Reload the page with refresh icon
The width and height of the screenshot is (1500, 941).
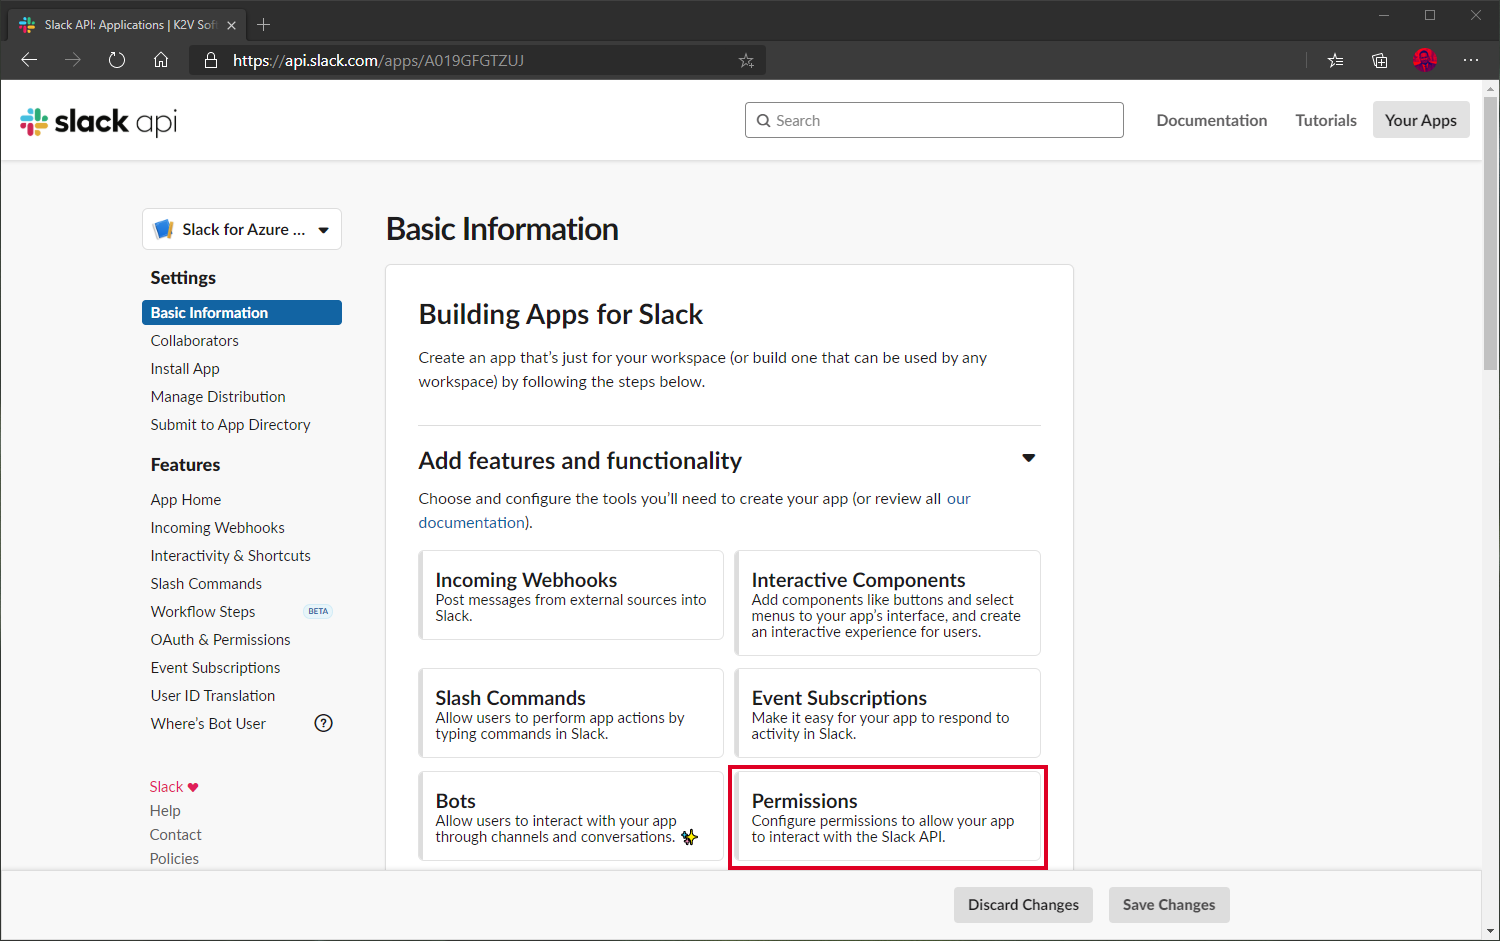[117, 60]
